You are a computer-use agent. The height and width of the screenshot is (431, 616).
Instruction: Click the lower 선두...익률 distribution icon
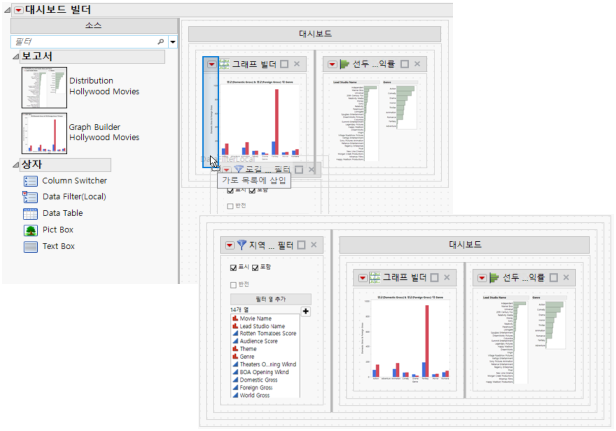click(x=494, y=278)
